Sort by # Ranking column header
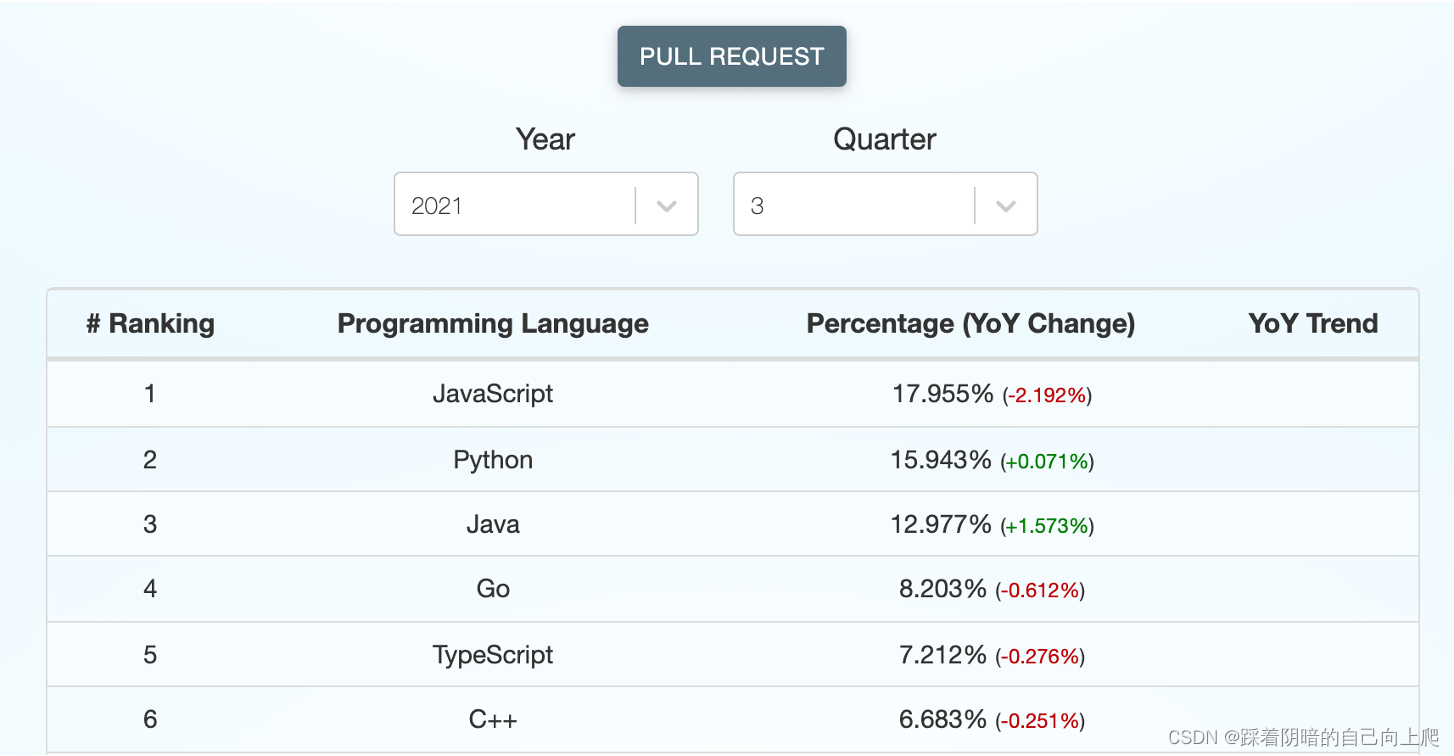 click(x=150, y=324)
